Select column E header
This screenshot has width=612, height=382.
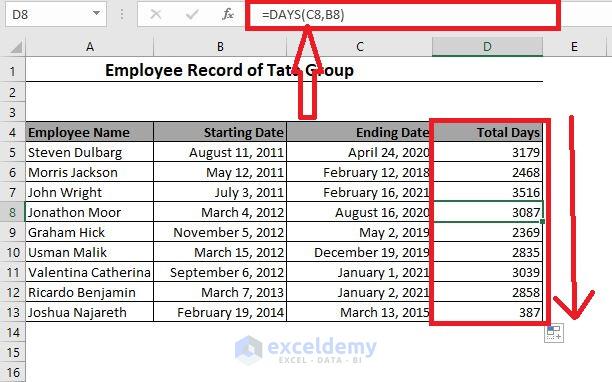pos(574,47)
